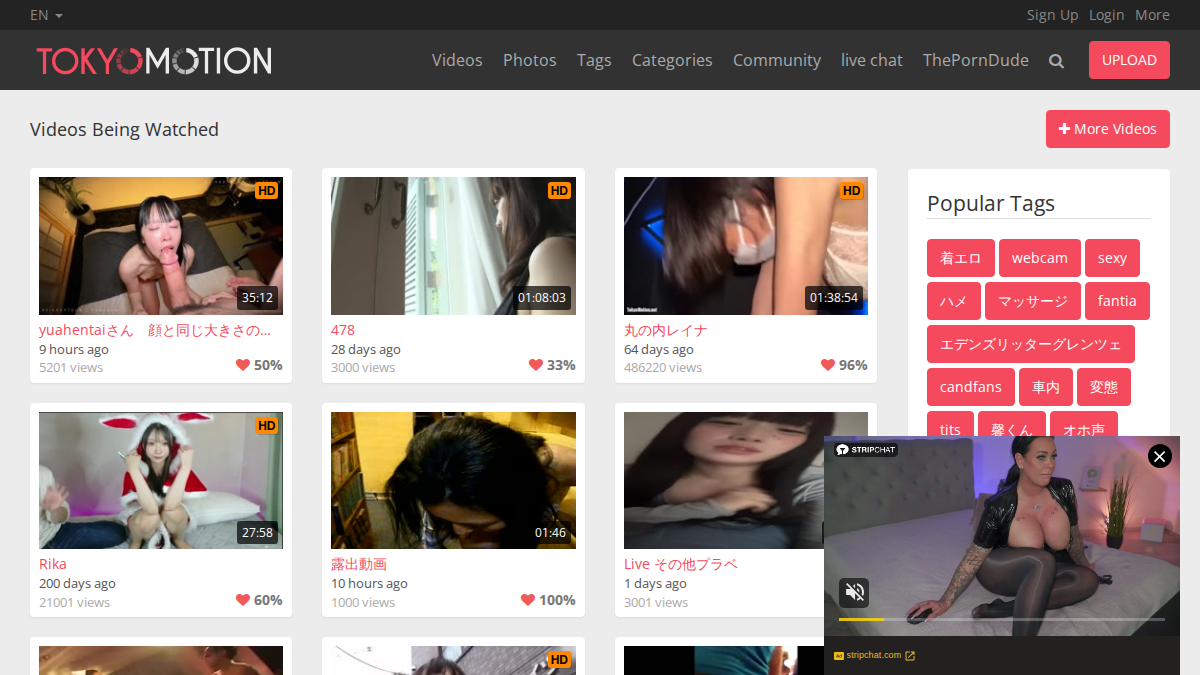
Task: Click the search magnifier icon
Action: (x=1056, y=61)
